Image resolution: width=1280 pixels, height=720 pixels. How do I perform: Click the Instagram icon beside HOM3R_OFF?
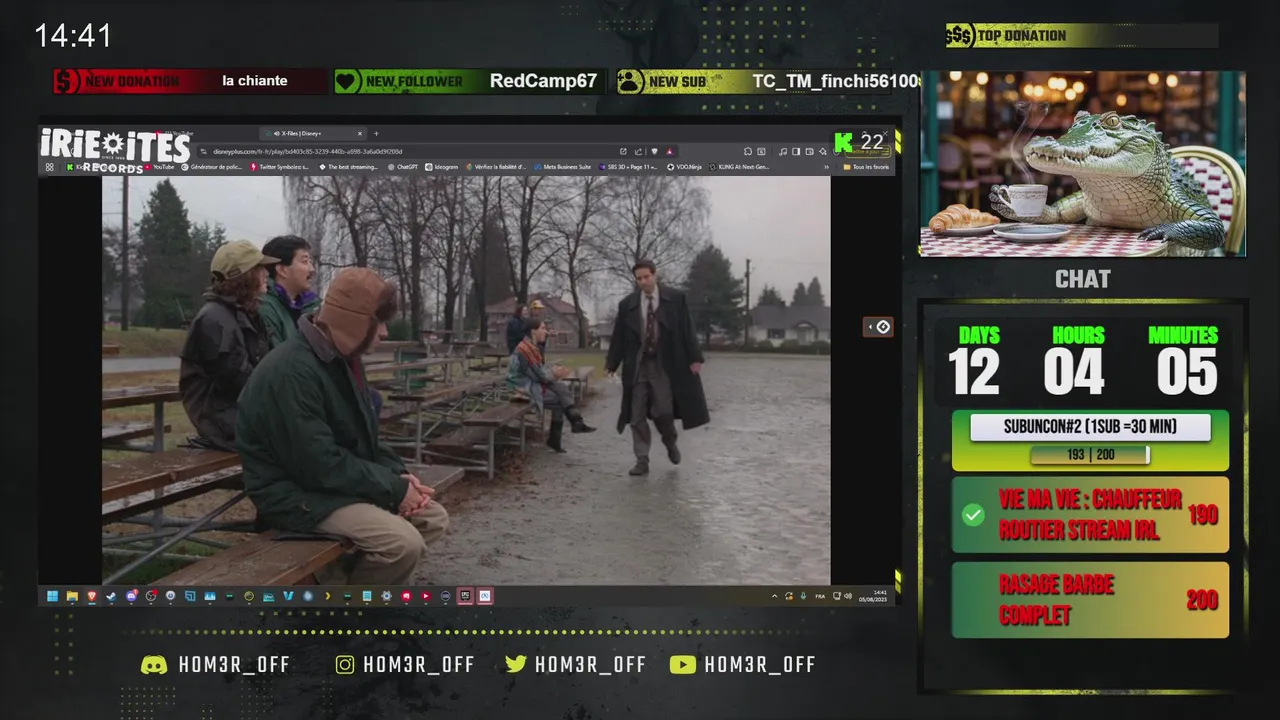click(x=345, y=664)
